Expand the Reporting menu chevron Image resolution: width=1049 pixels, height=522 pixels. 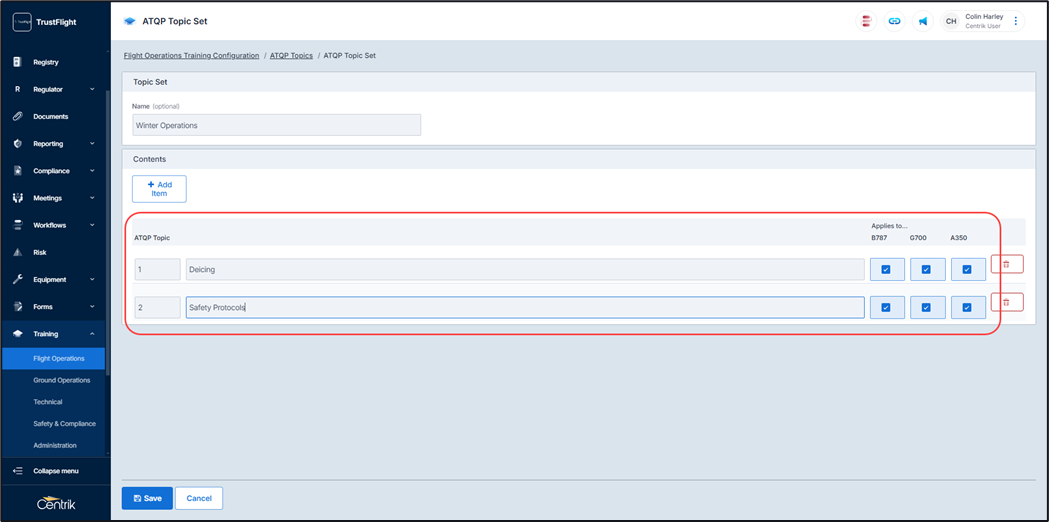pyautogui.click(x=92, y=144)
